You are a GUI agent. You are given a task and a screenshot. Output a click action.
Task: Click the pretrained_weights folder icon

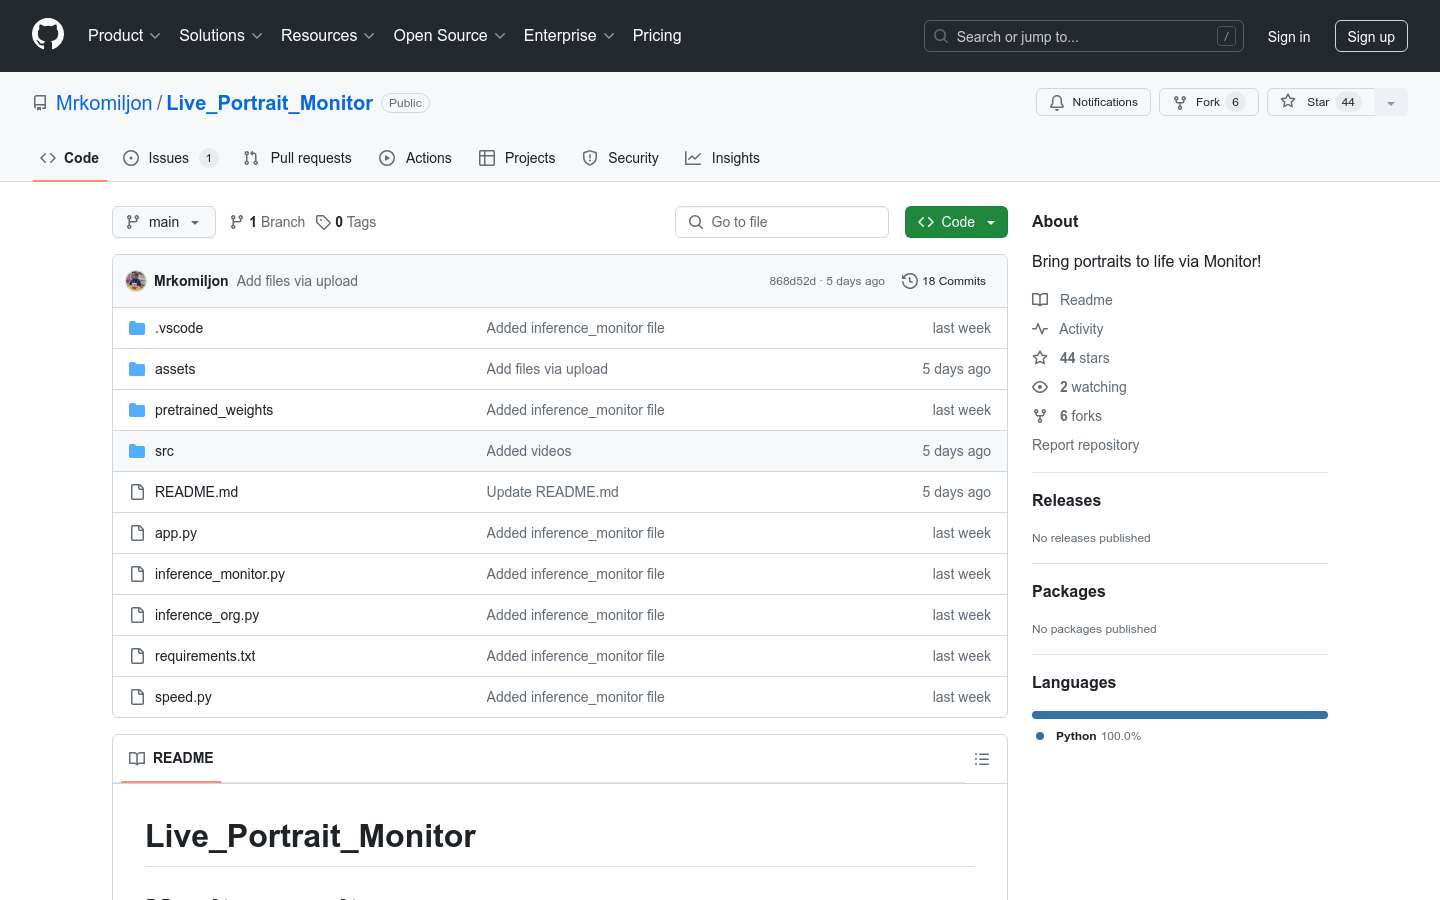click(x=137, y=410)
